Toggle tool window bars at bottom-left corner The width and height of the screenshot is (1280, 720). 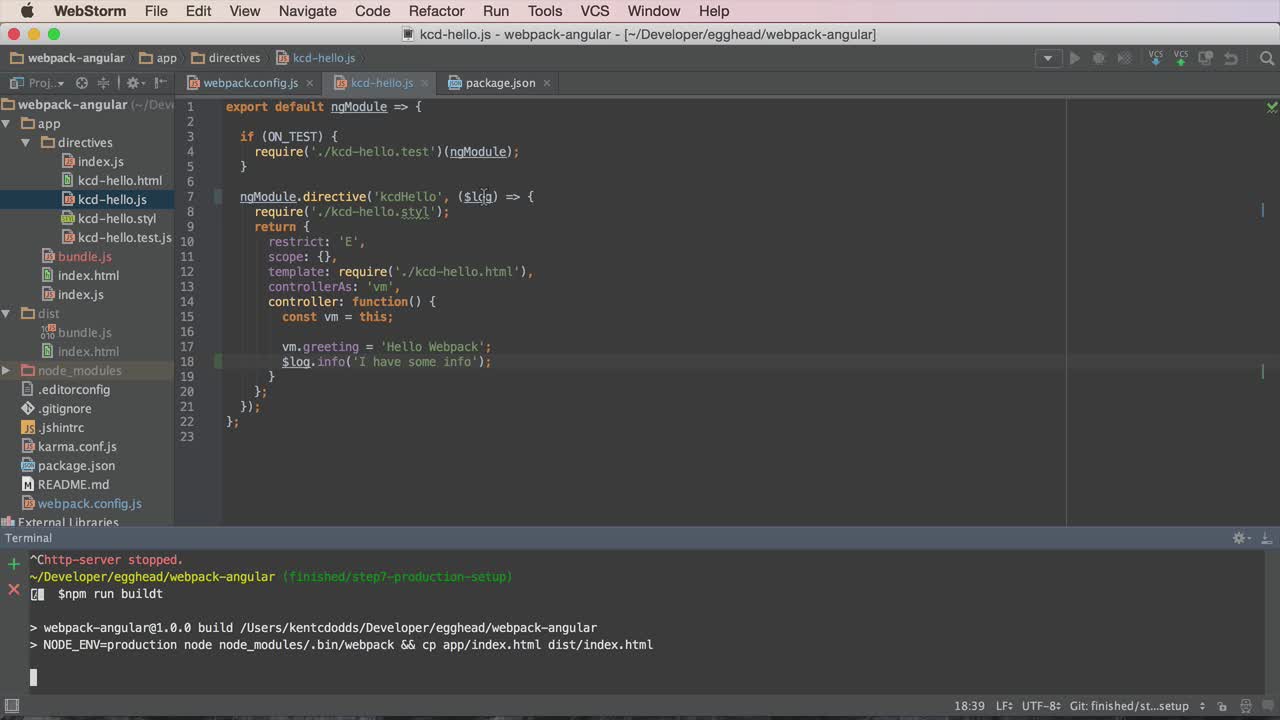point(12,706)
